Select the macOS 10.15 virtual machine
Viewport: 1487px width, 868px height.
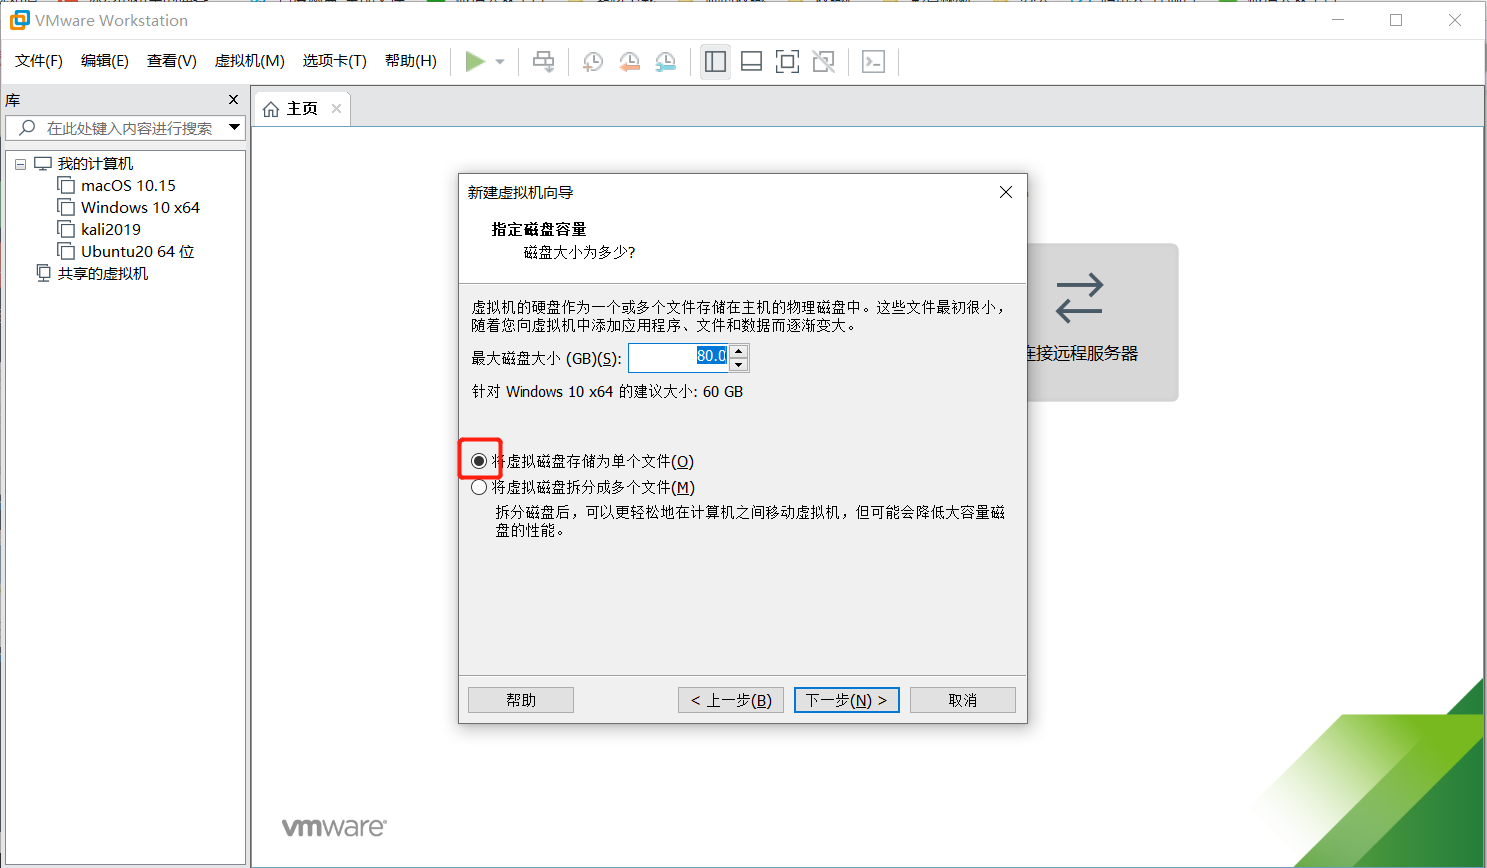128,186
